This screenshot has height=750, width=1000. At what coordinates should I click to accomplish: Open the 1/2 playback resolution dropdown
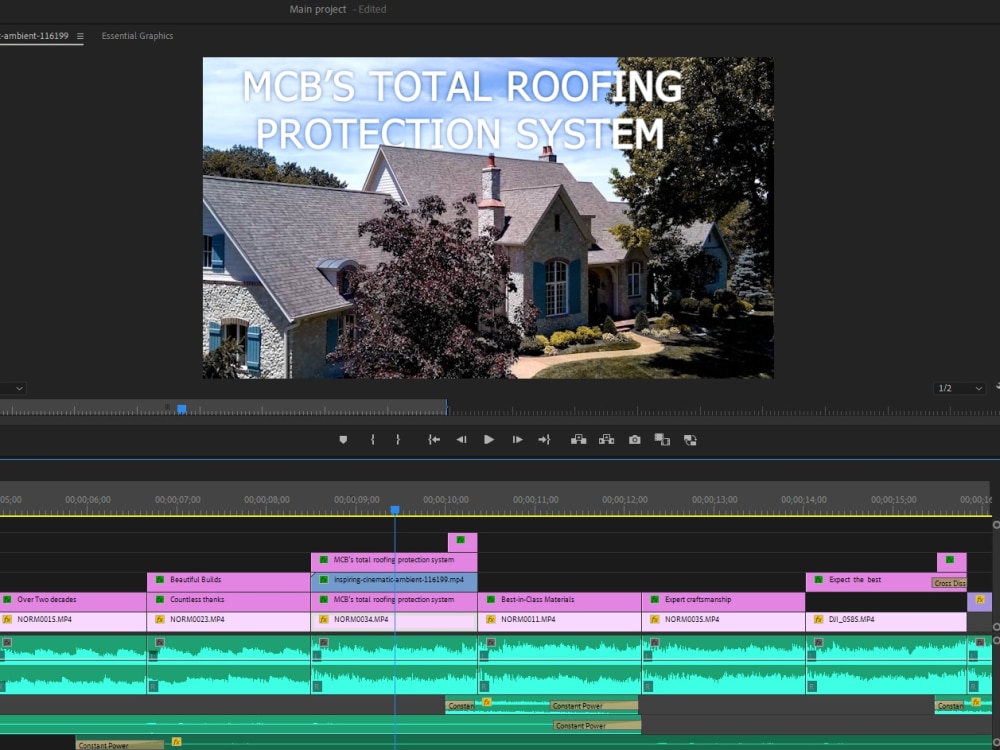click(959, 388)
